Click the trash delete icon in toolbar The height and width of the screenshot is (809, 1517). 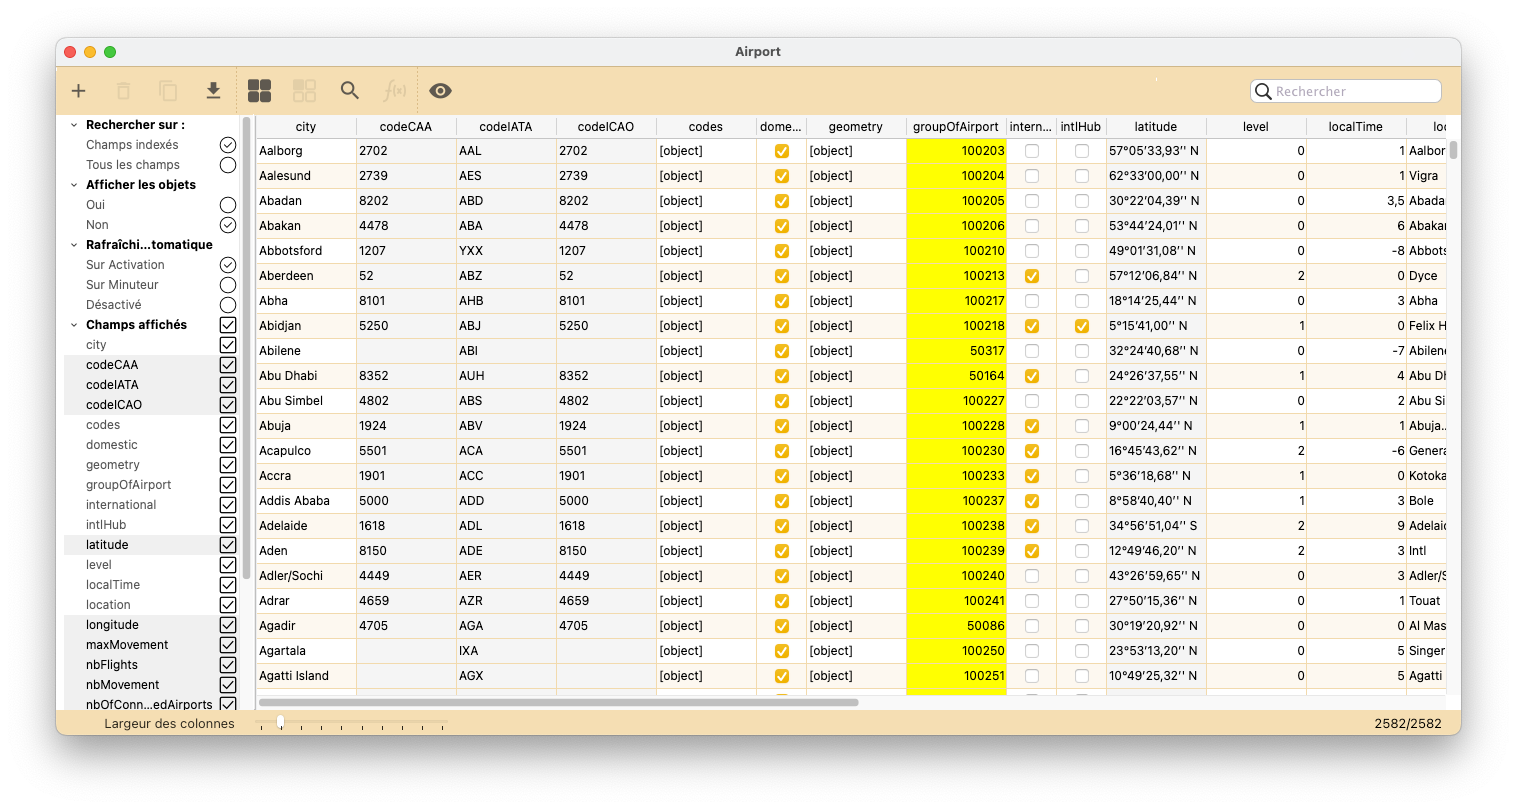pos(123,91)
